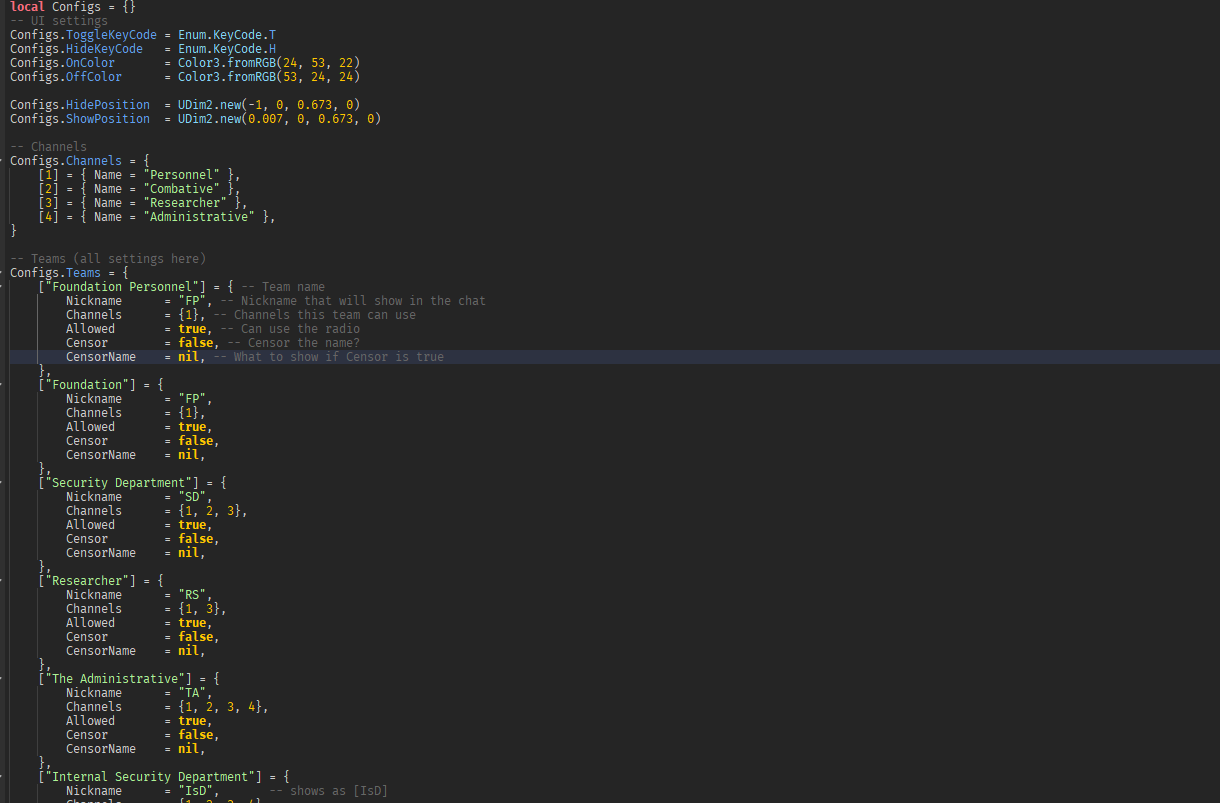
Task: Click Configs.ToggleKeyCode identifier
Action: (84, 35)
